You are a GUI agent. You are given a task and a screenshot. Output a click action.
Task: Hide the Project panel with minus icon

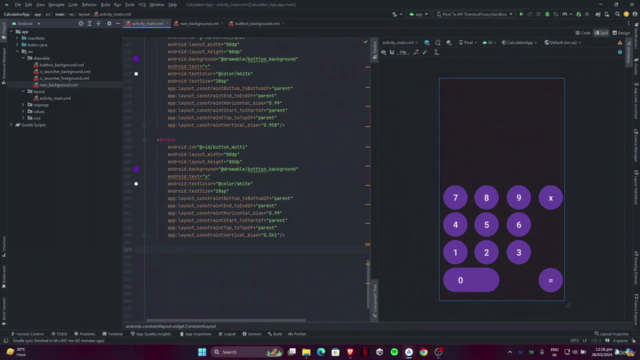click(x=118, y=24)
